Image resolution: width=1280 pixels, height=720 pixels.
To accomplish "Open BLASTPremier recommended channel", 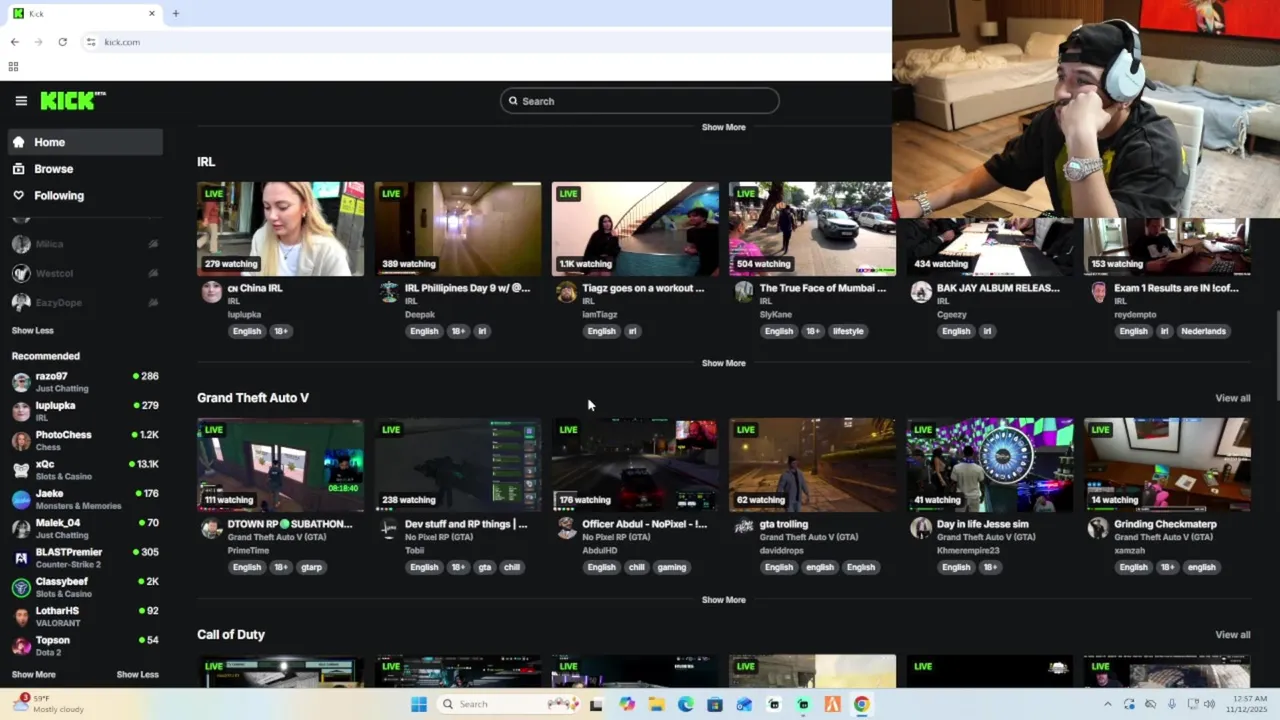I will tap(86, 558).
